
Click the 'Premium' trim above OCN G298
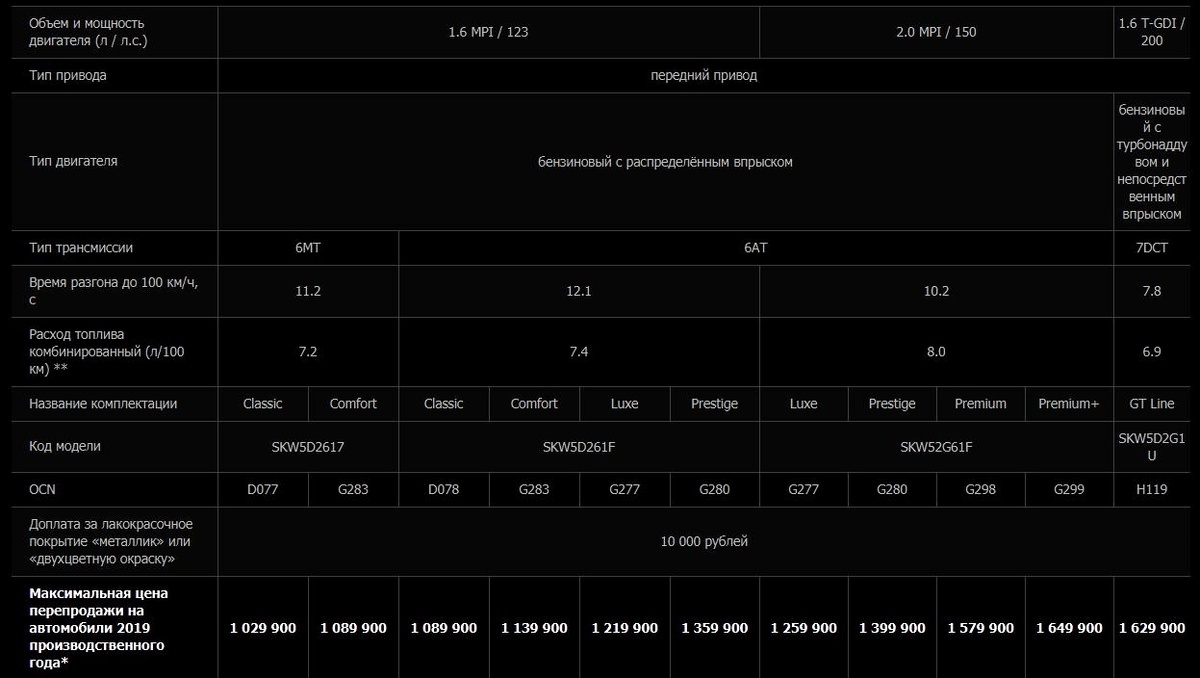[x=981, y=404]
